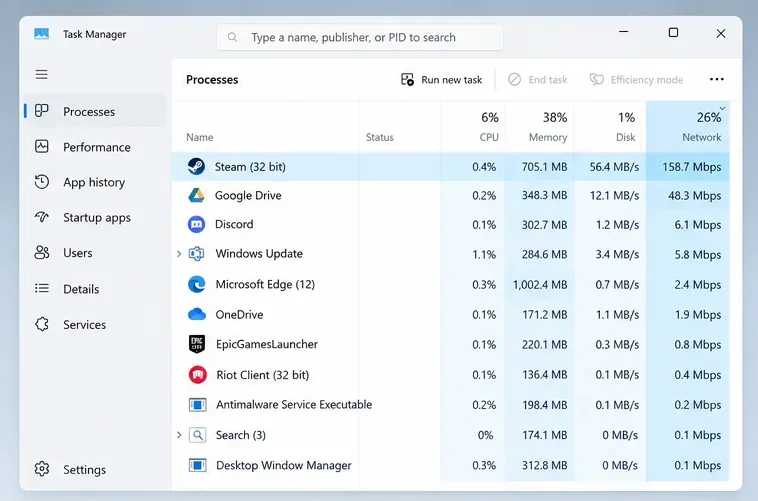Image resolution: width=758 pixels, height=501 pixels.
Task: Switch to the Services tab
Action: (85, 324)
